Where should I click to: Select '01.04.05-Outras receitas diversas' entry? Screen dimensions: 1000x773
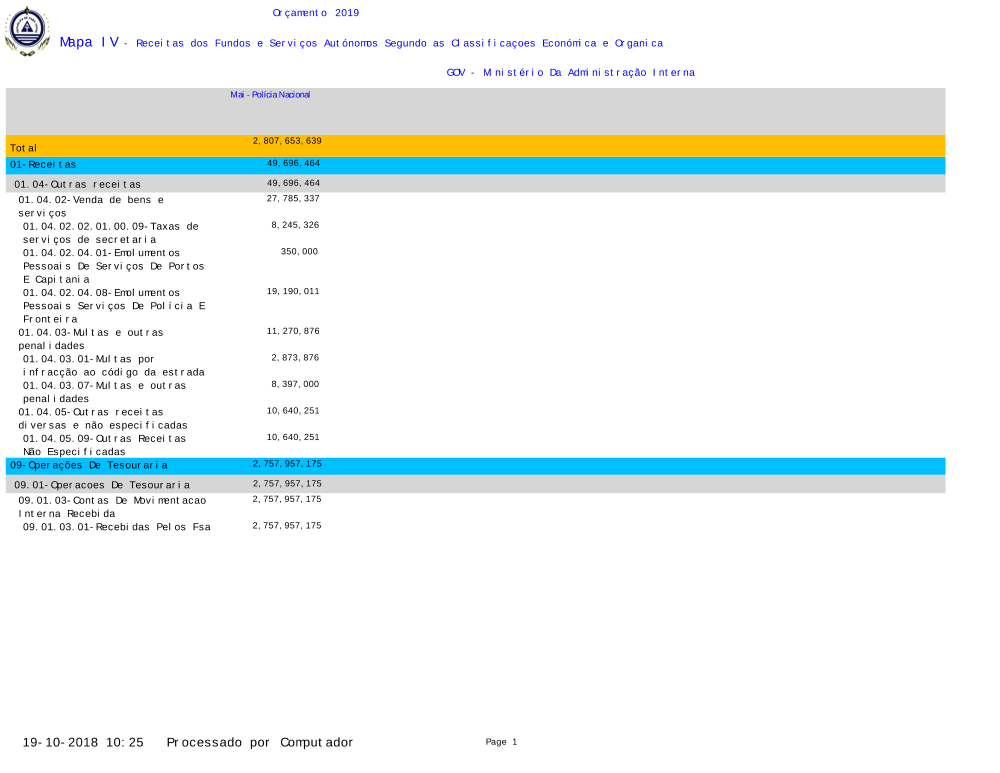(102, 418)
